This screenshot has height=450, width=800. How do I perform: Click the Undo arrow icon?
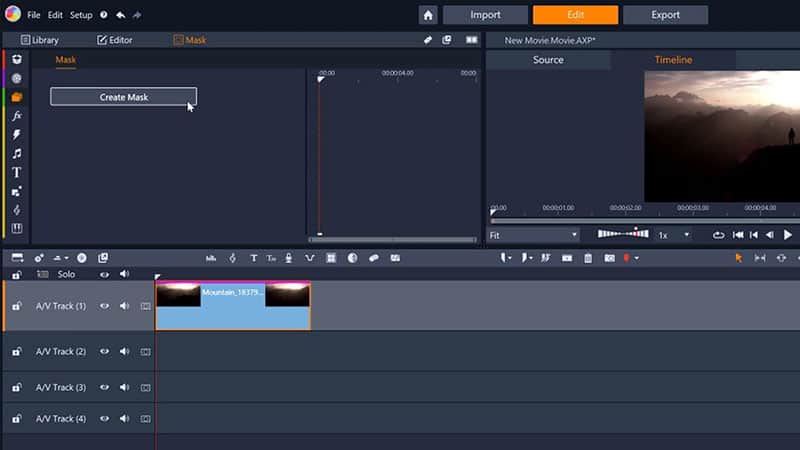tap(120, 15)
